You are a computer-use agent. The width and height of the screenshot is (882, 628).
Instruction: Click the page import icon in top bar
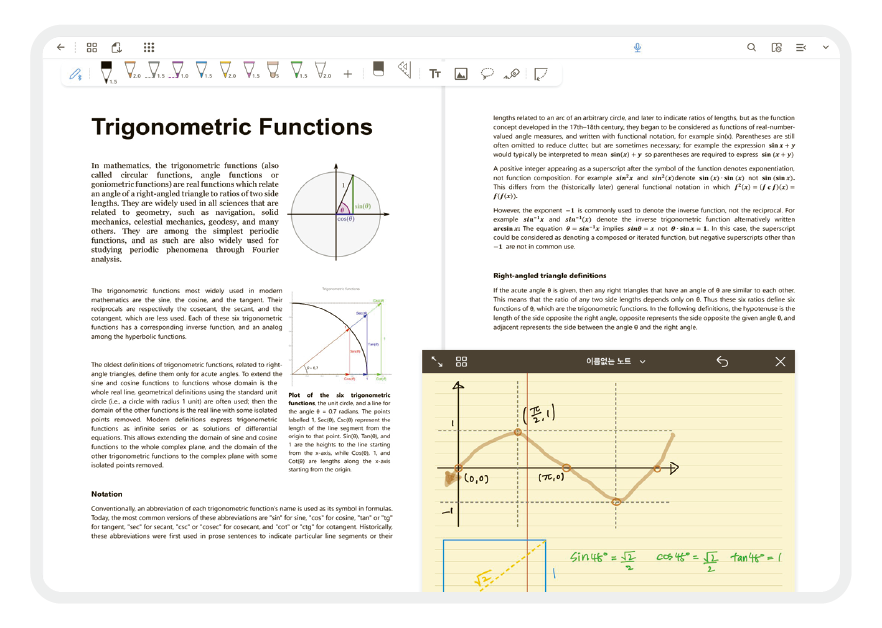[x=116, y=47]
